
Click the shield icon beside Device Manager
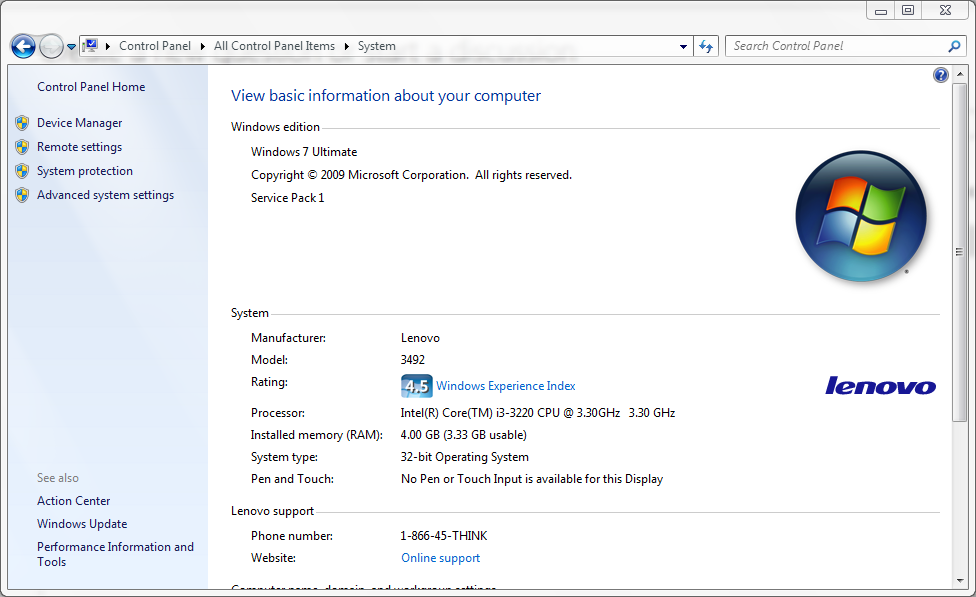click(22, 123)
